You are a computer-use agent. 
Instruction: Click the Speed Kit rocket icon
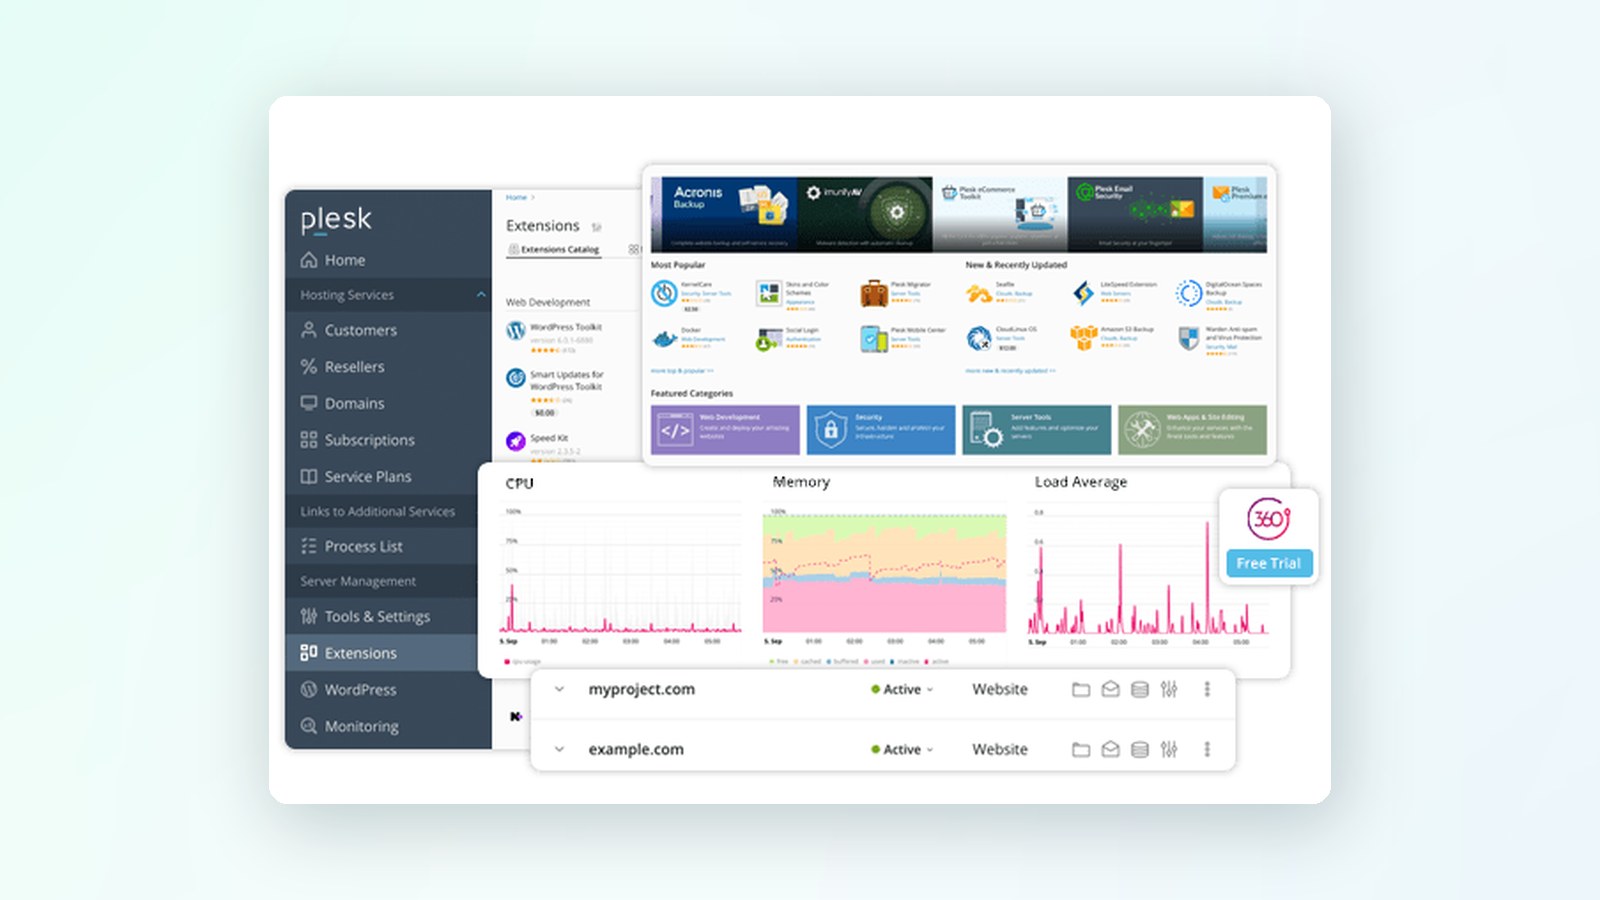tap(516, 441)
